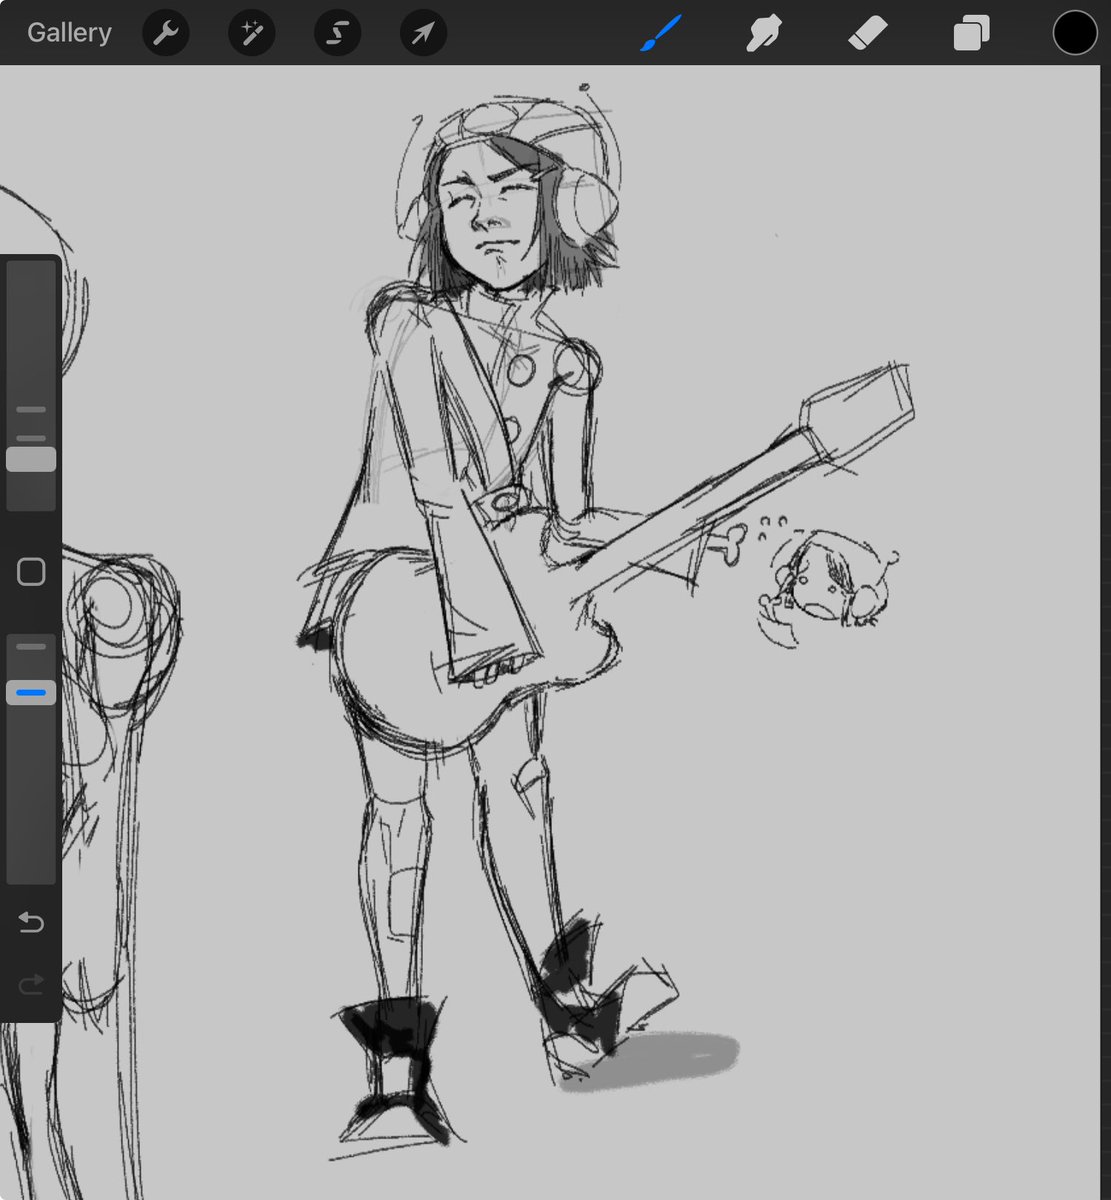The height and width of the screenshot is (1200, 1111).
Task: Open the Layers panel
Action: coord(970,32)
